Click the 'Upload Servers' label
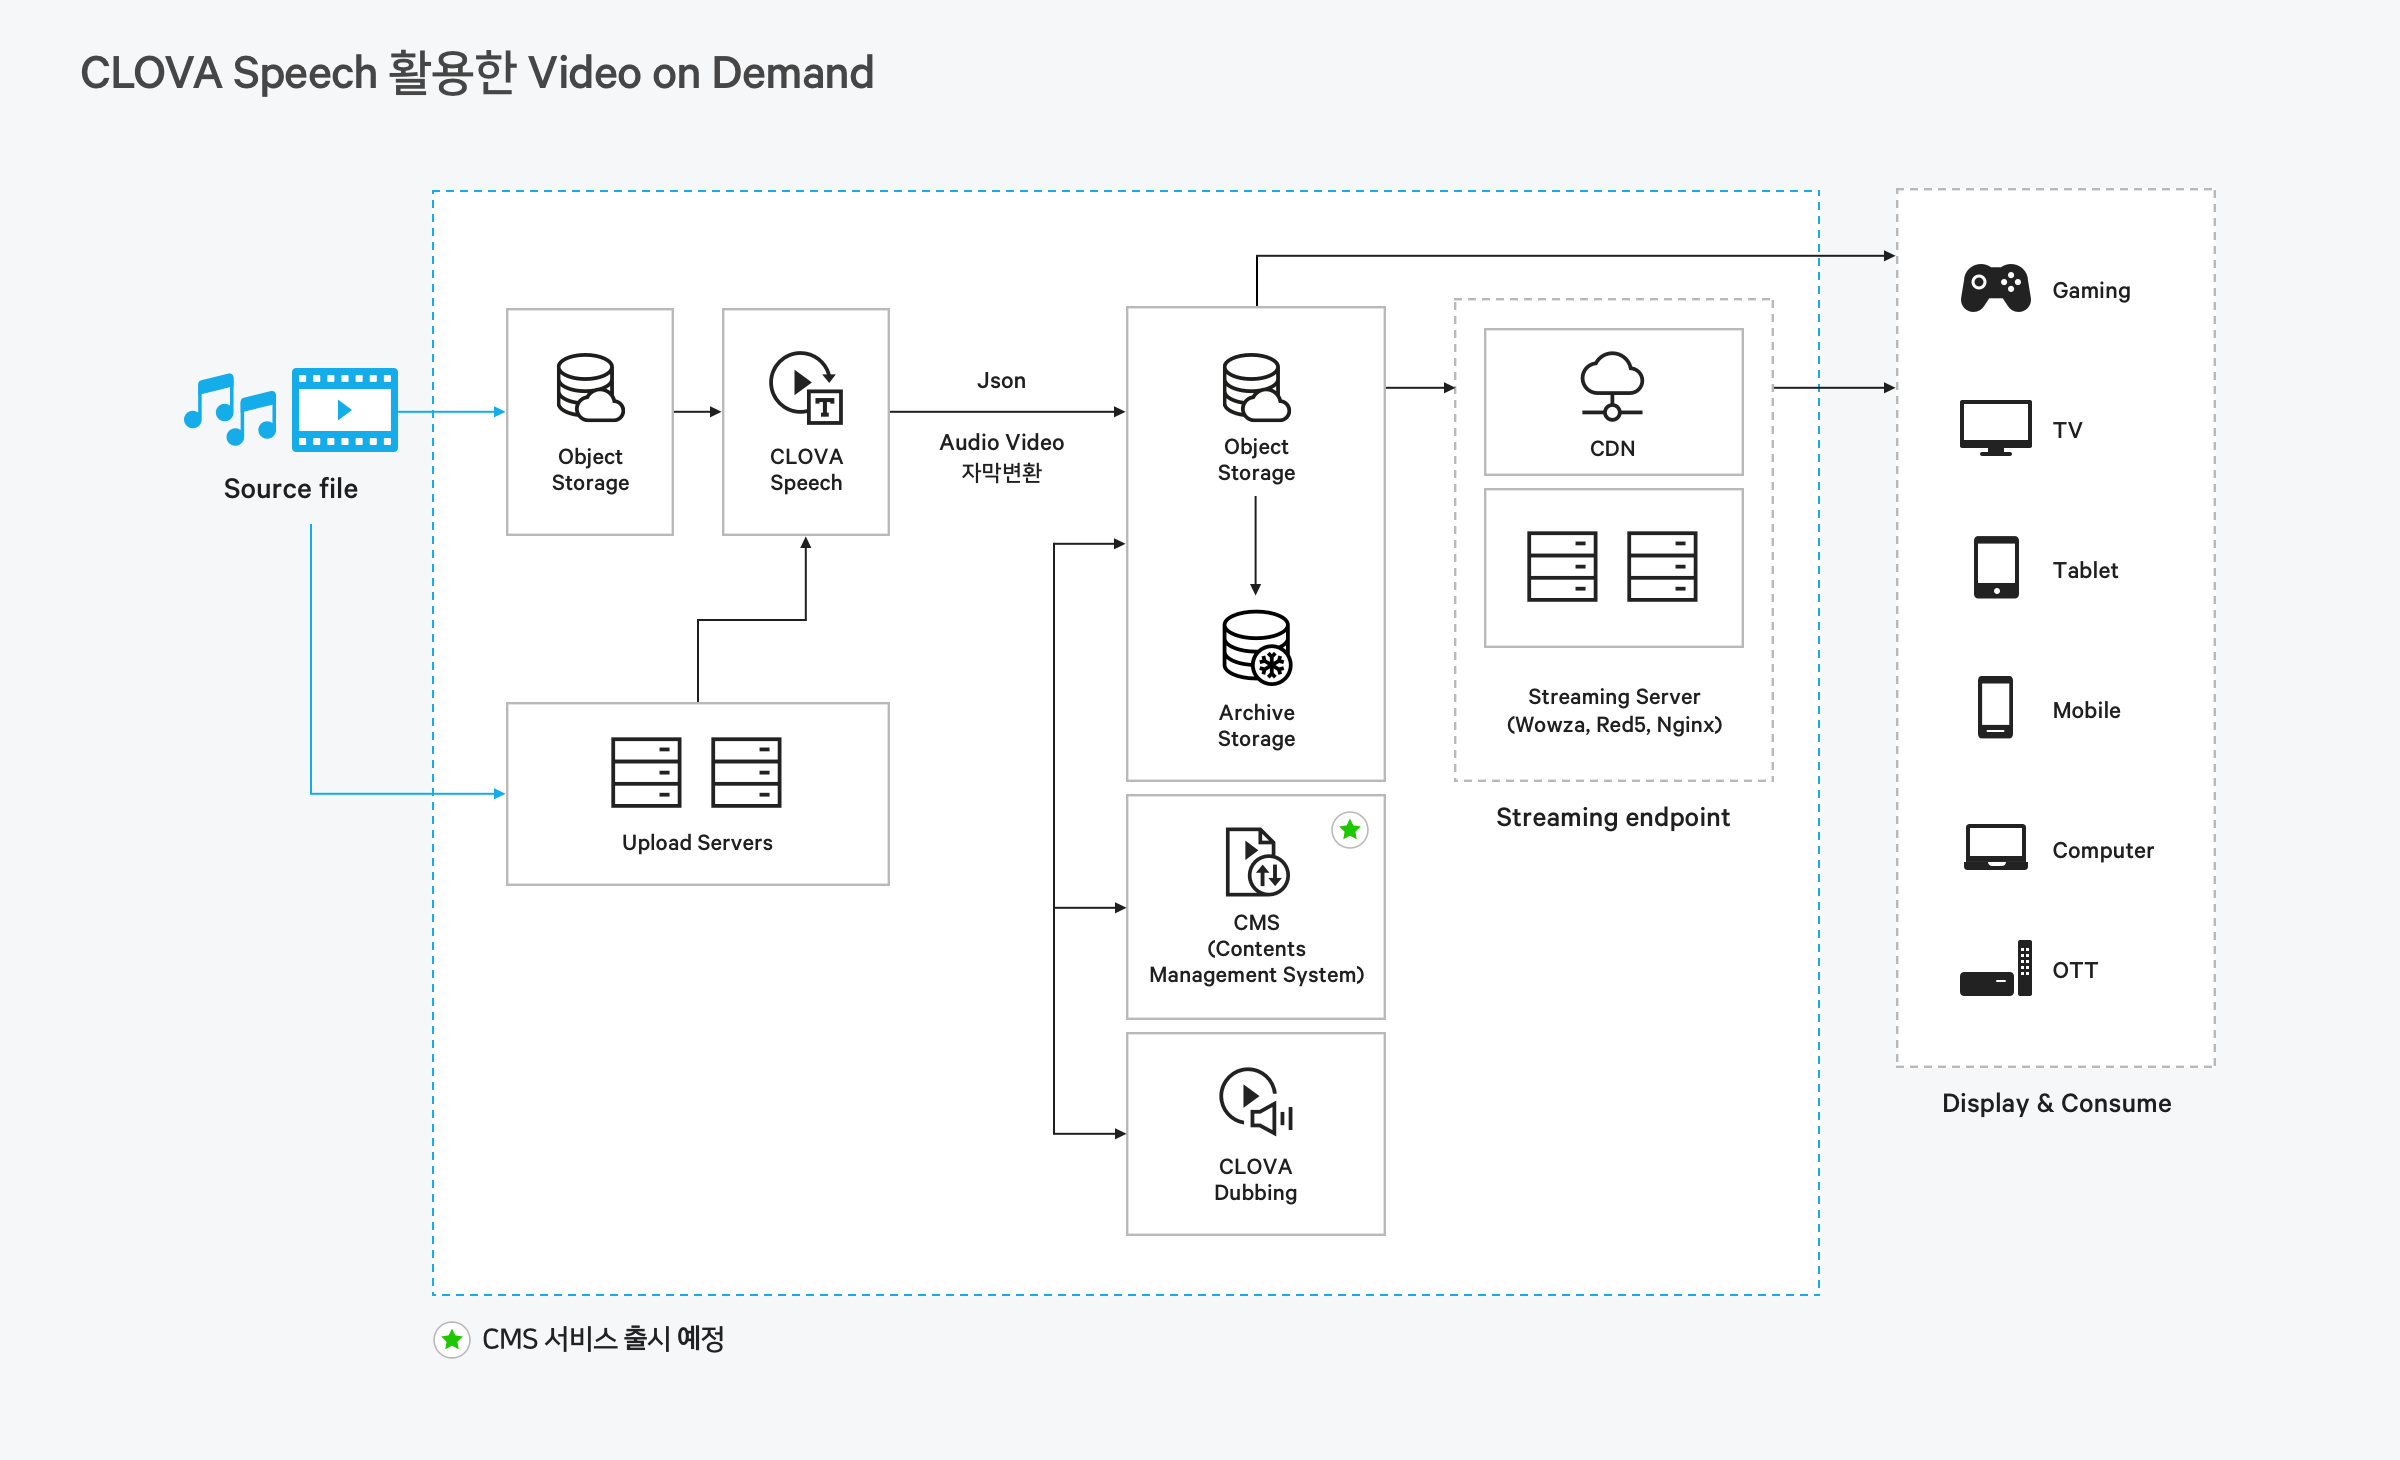 [x=697, y=843]
